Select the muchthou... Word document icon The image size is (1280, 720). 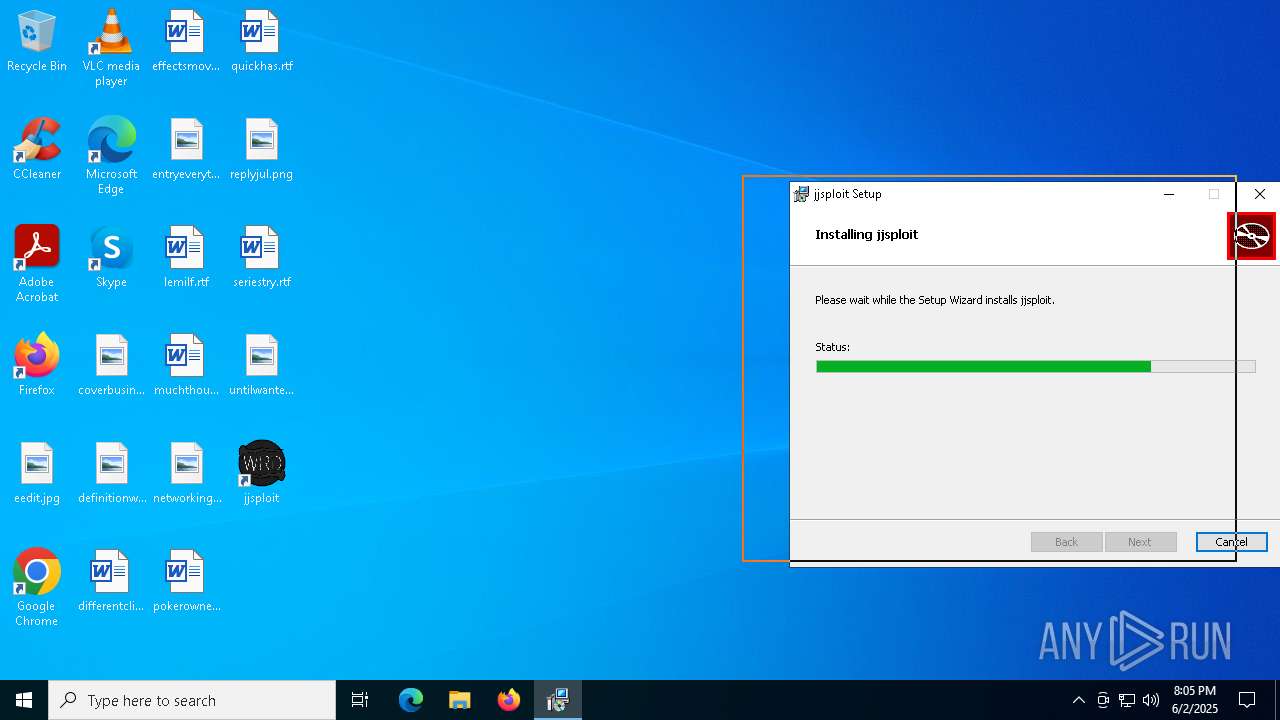point(186,365)
